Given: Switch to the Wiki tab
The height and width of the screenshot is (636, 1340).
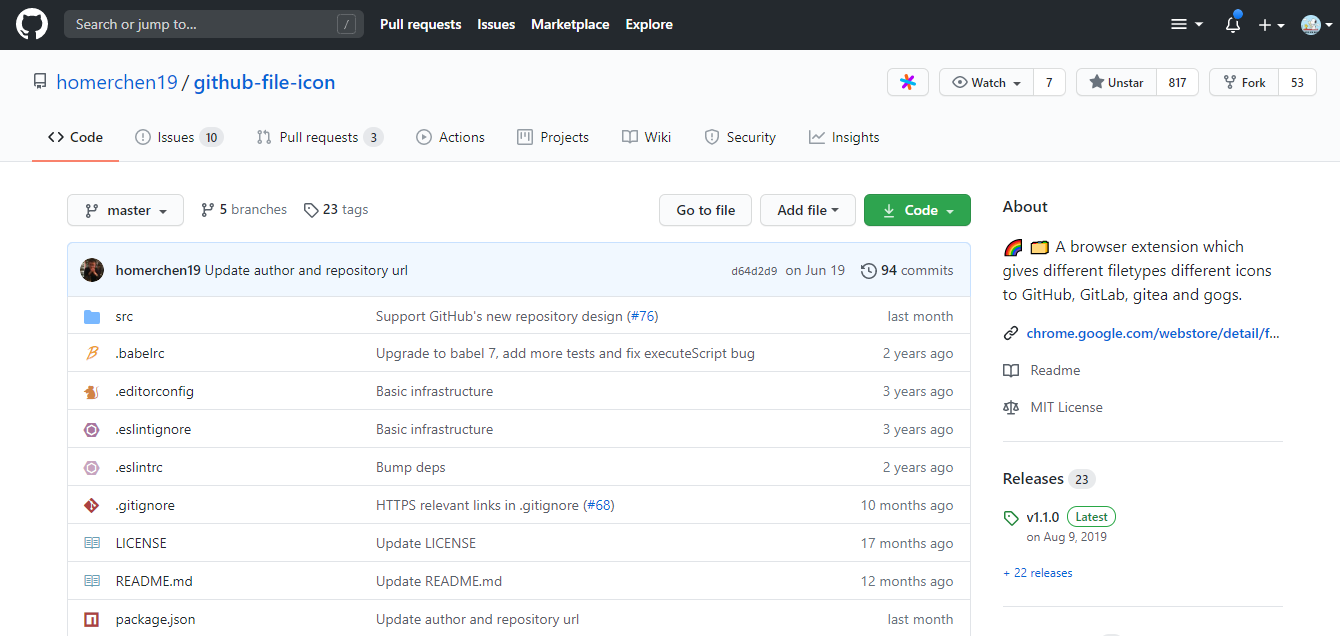Looking at the screenshot, I should pyautogui.click(x=646, y=137).
